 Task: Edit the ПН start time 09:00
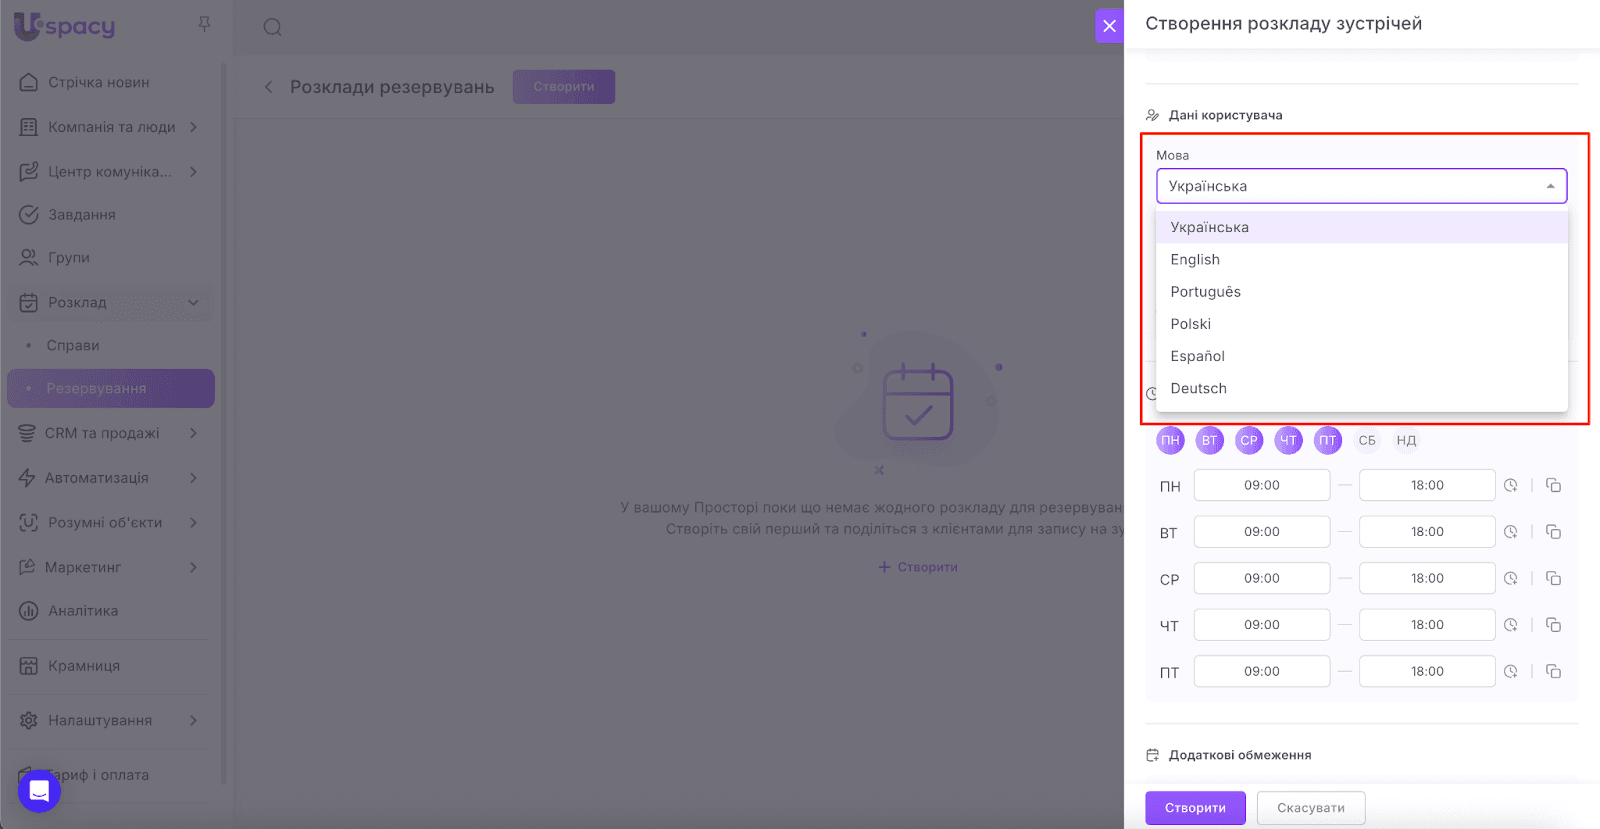(1262, 485)
